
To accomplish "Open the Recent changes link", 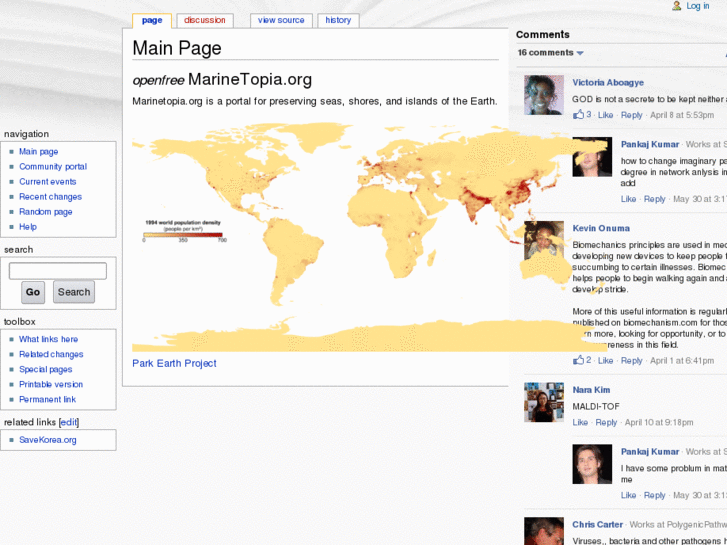I will coord(50,197).
